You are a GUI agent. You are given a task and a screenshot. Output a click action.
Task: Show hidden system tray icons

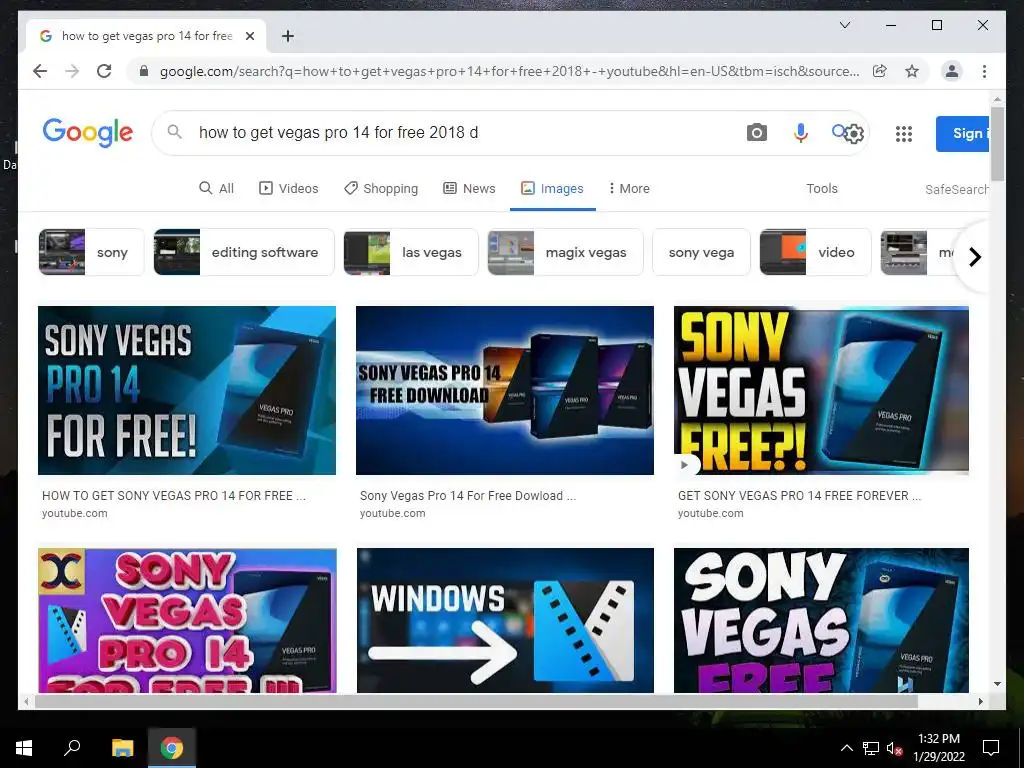pos(846,748)
